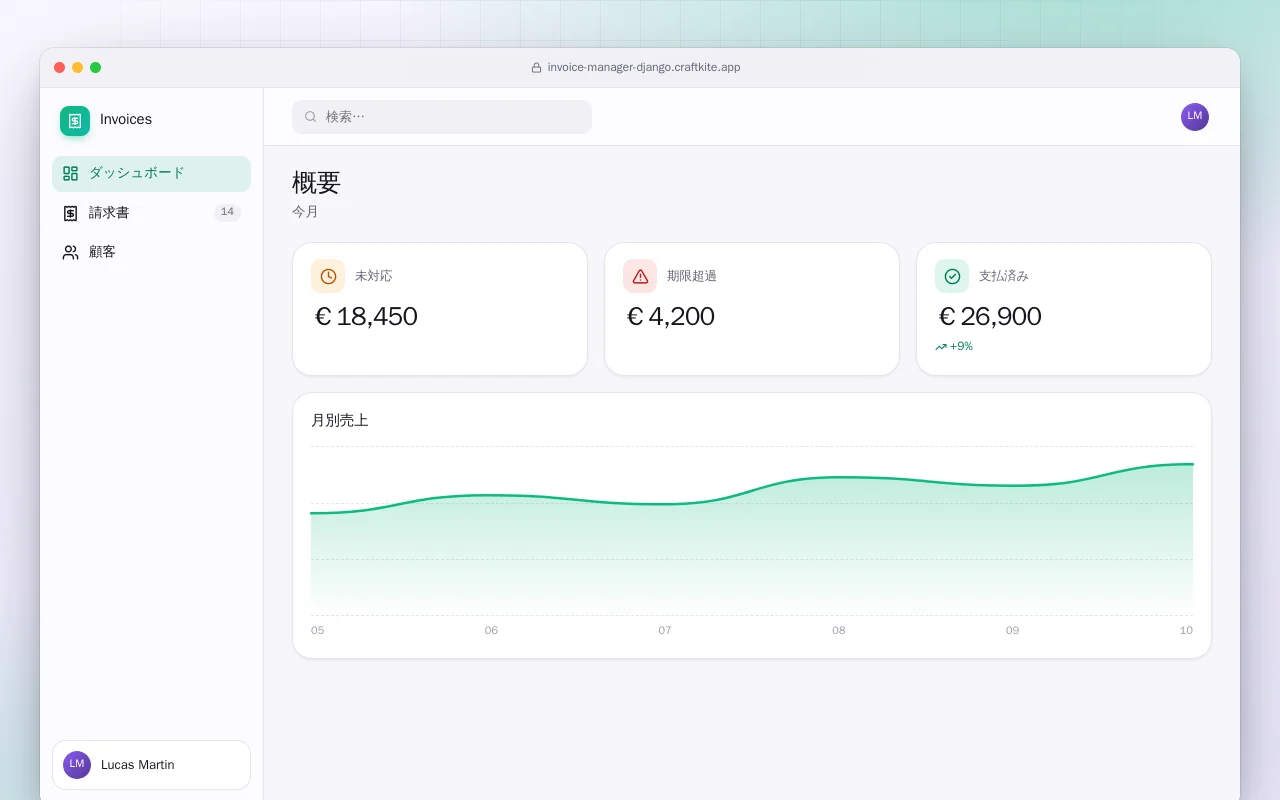Open the LM avatar menu at top right
This screenshot has height=800, width=1280.
[x=1195, y=117]
